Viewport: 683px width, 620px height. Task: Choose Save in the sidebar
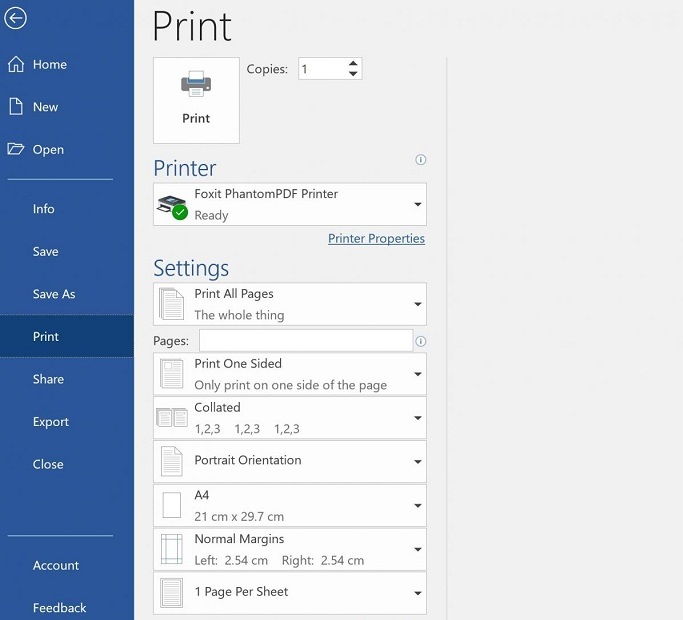coord(67,251)
